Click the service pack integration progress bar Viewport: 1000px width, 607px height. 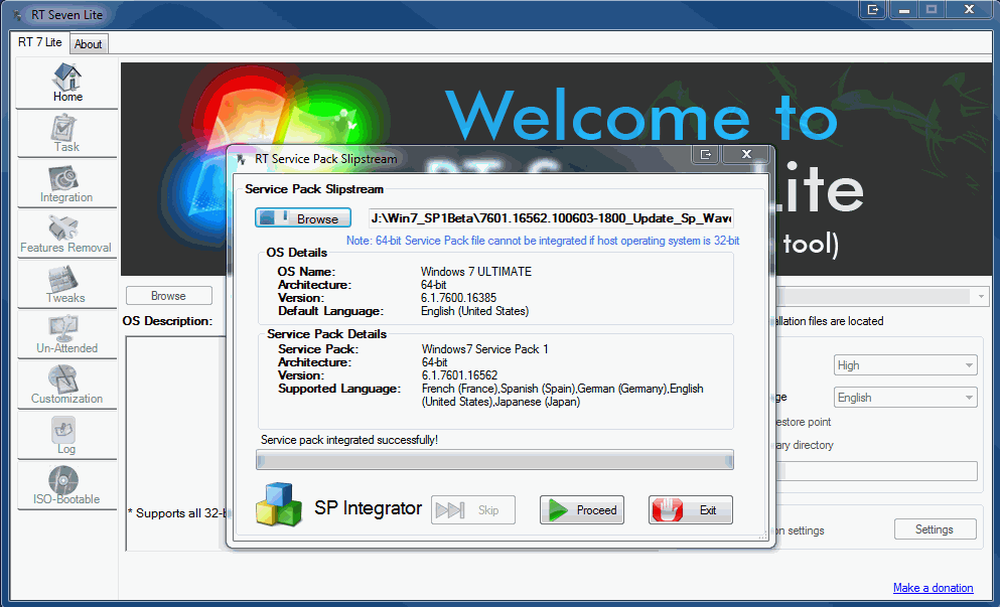tap(495, 461)
